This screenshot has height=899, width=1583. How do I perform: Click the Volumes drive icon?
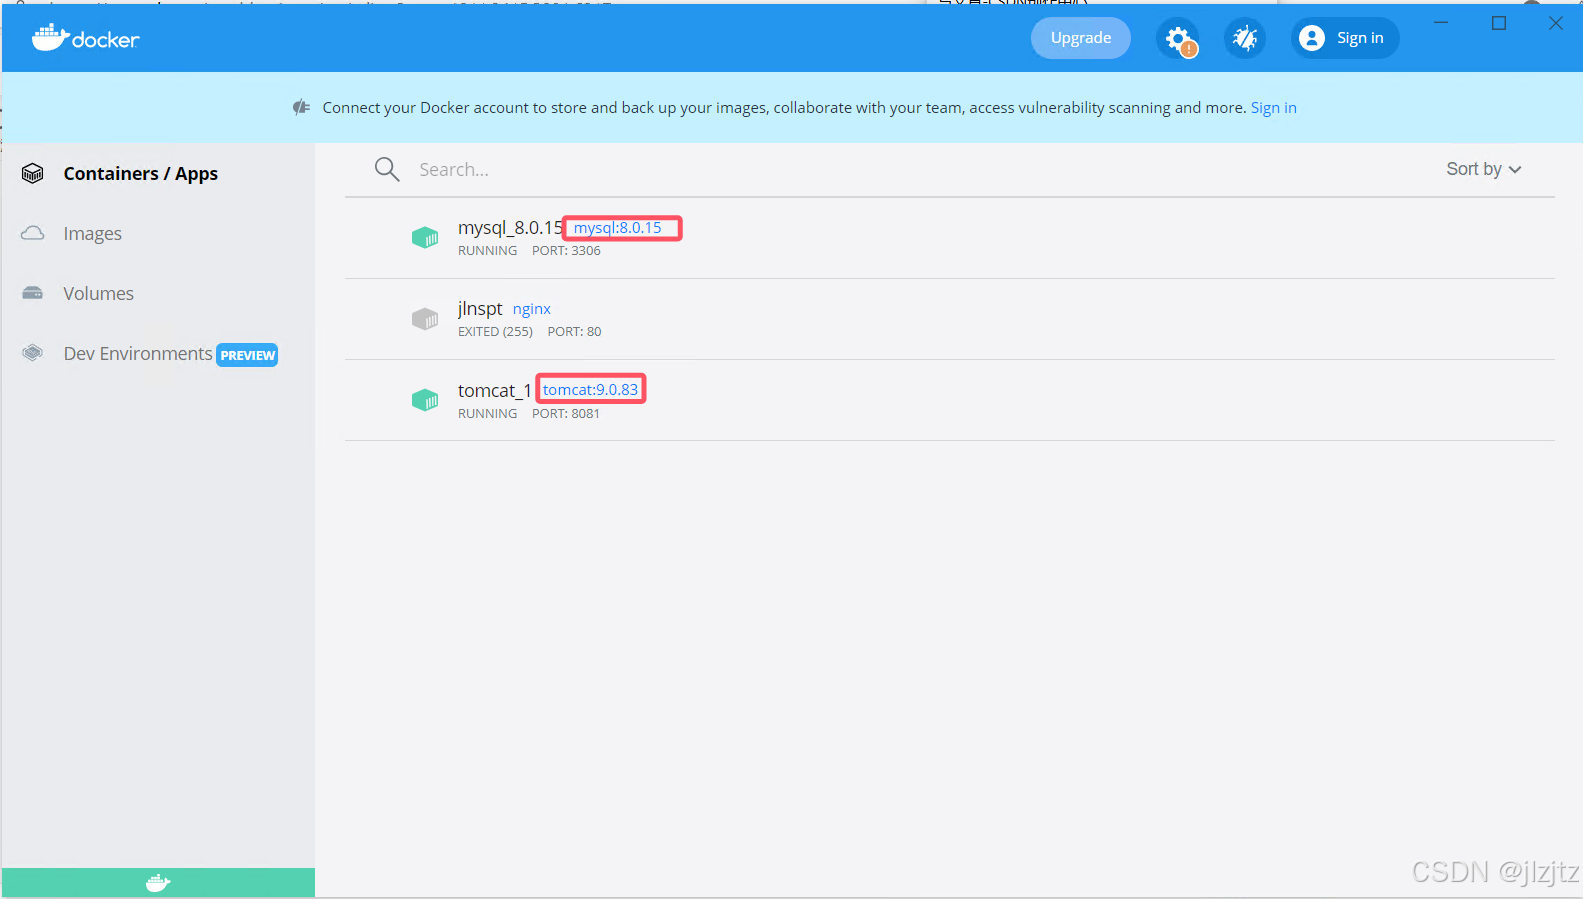click(x=33, y=293)
